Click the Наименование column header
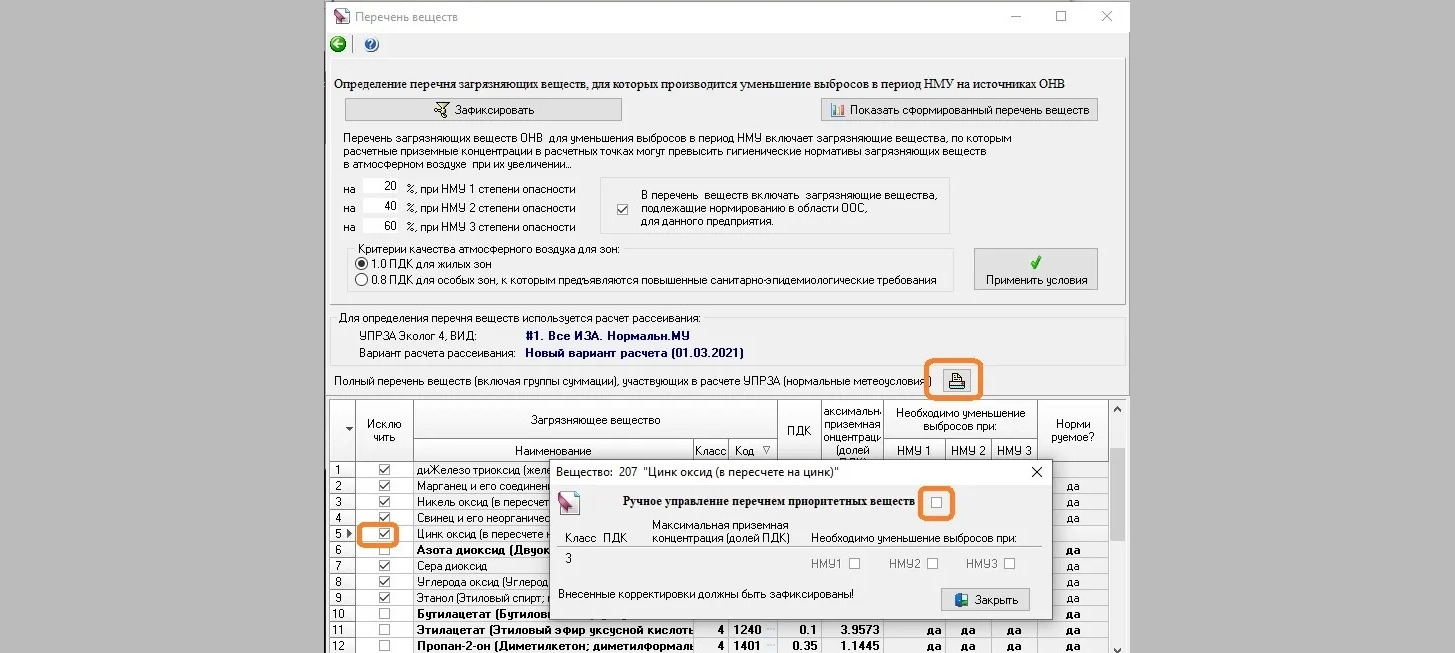The image size is (1455, 653). (x=553, y=450)
